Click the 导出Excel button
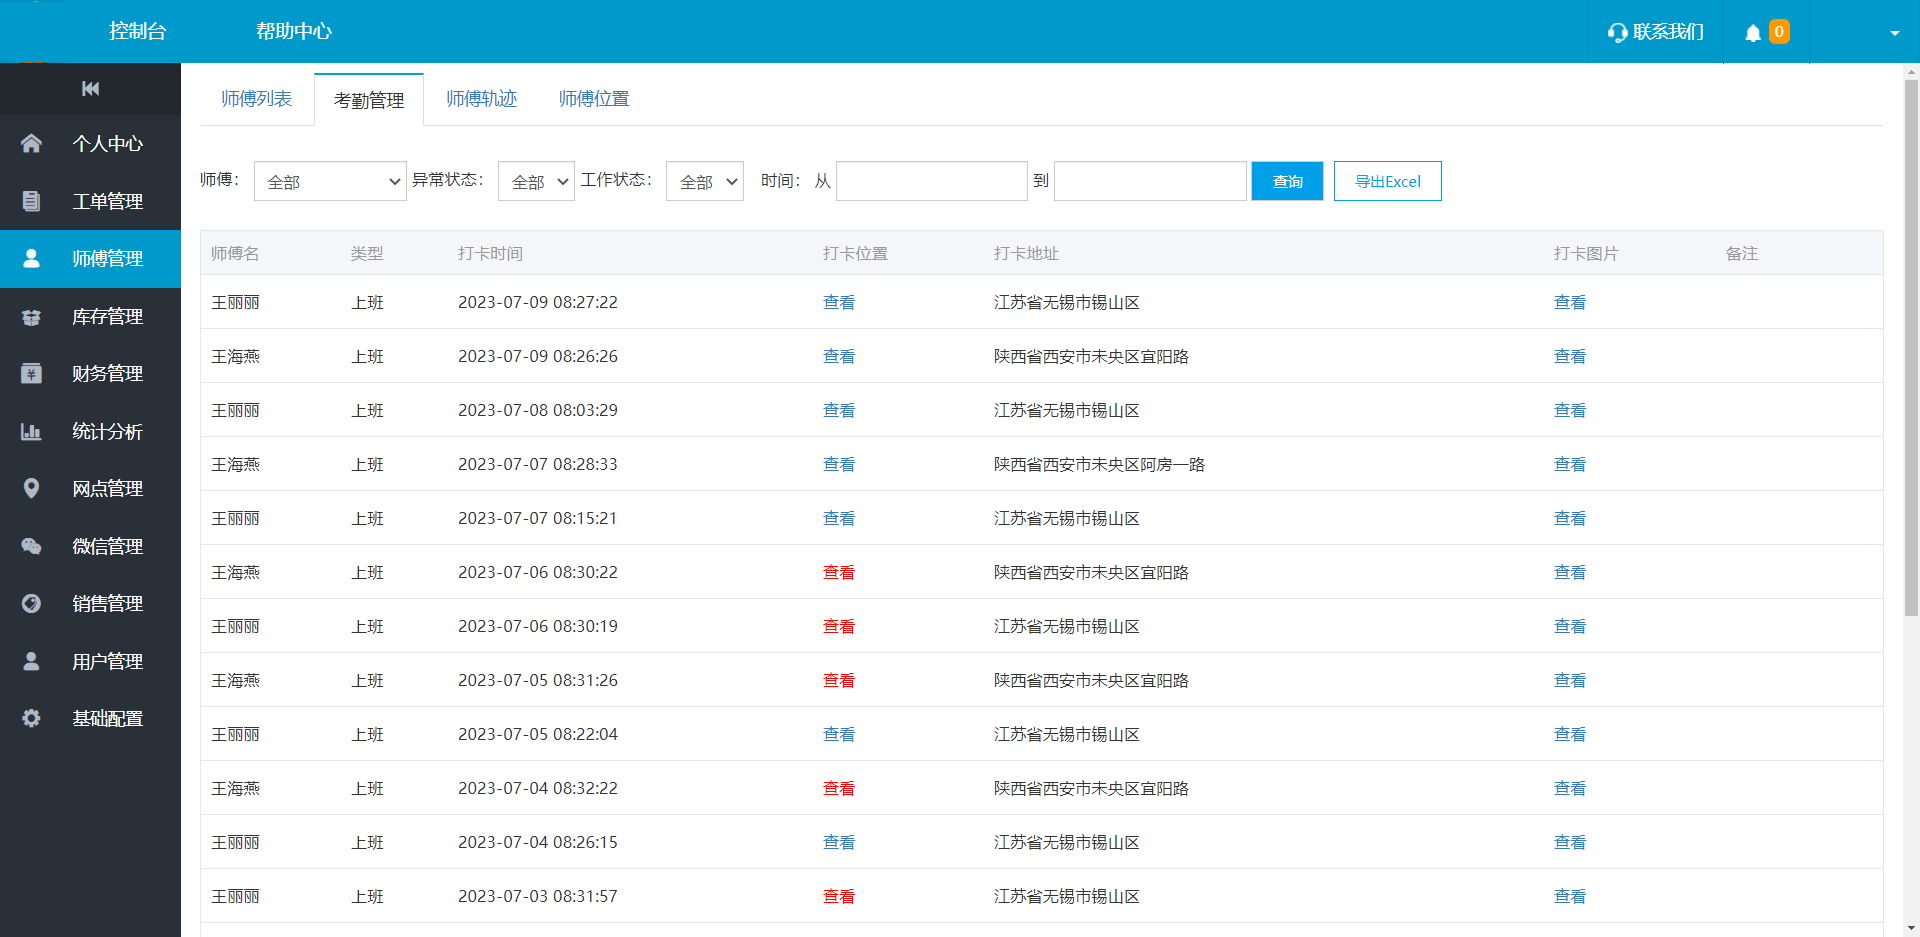Viewport: 1920px width, 937px height. tap(1387, 181)
